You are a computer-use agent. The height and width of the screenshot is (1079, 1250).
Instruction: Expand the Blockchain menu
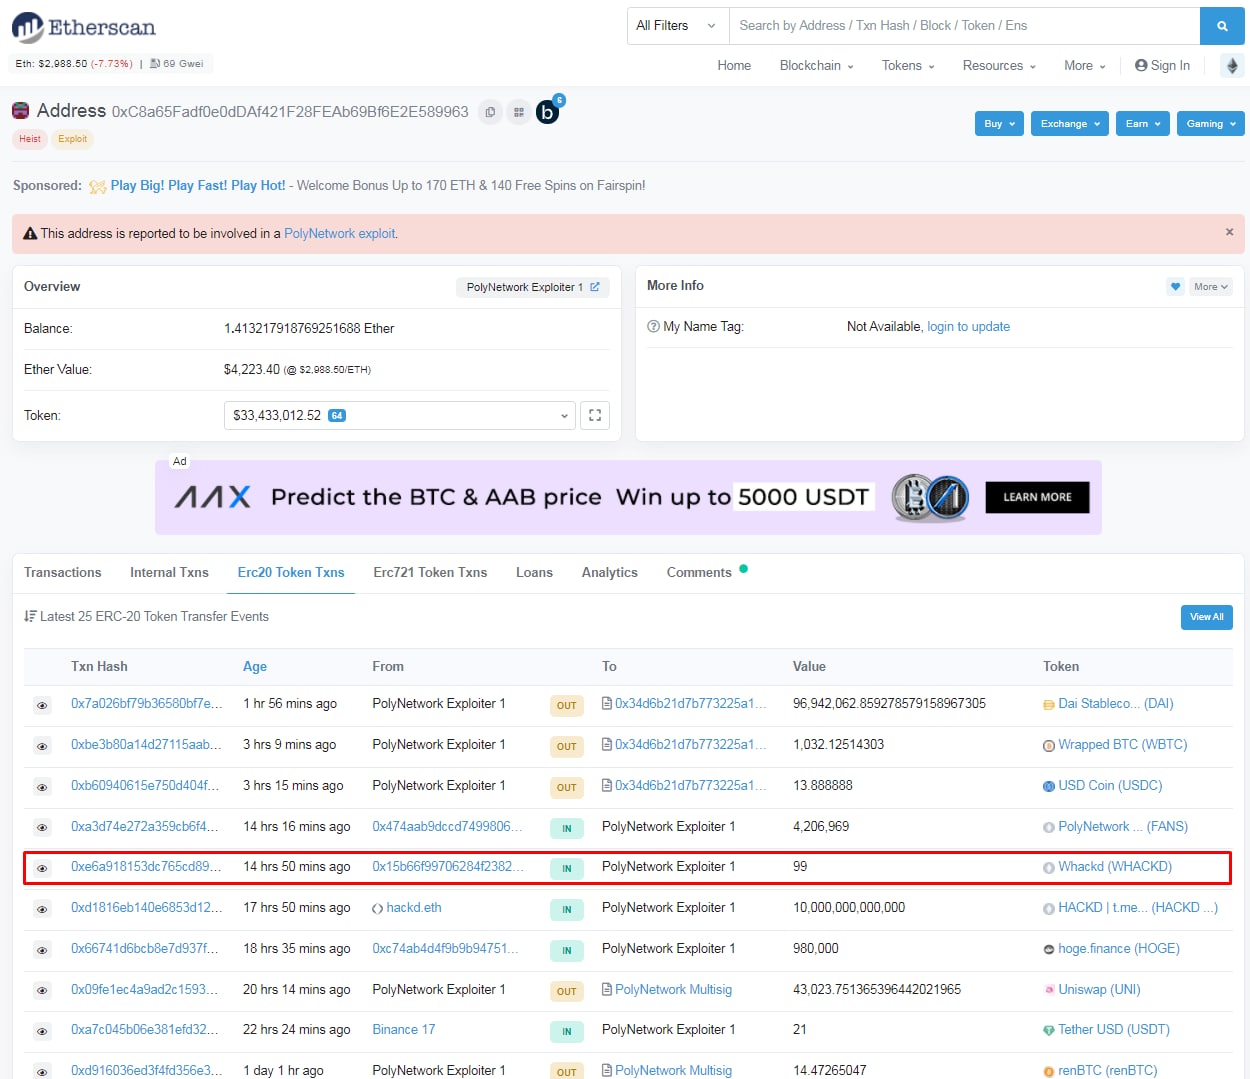(816, 65)
